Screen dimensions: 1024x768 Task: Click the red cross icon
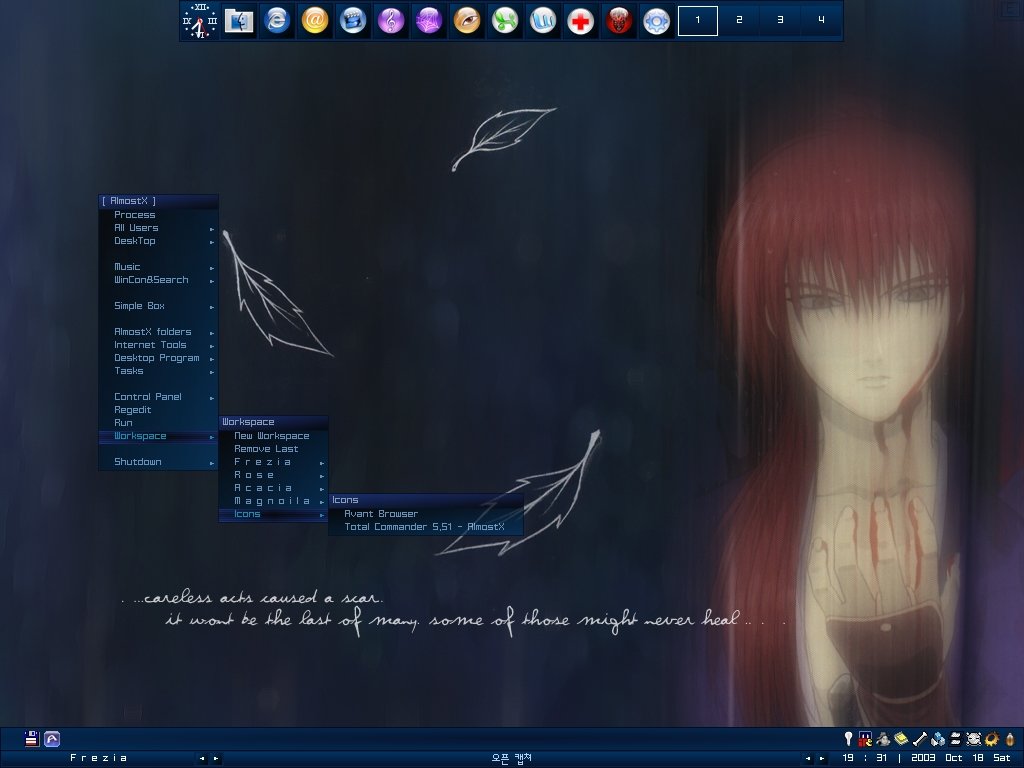pos(581,20)
